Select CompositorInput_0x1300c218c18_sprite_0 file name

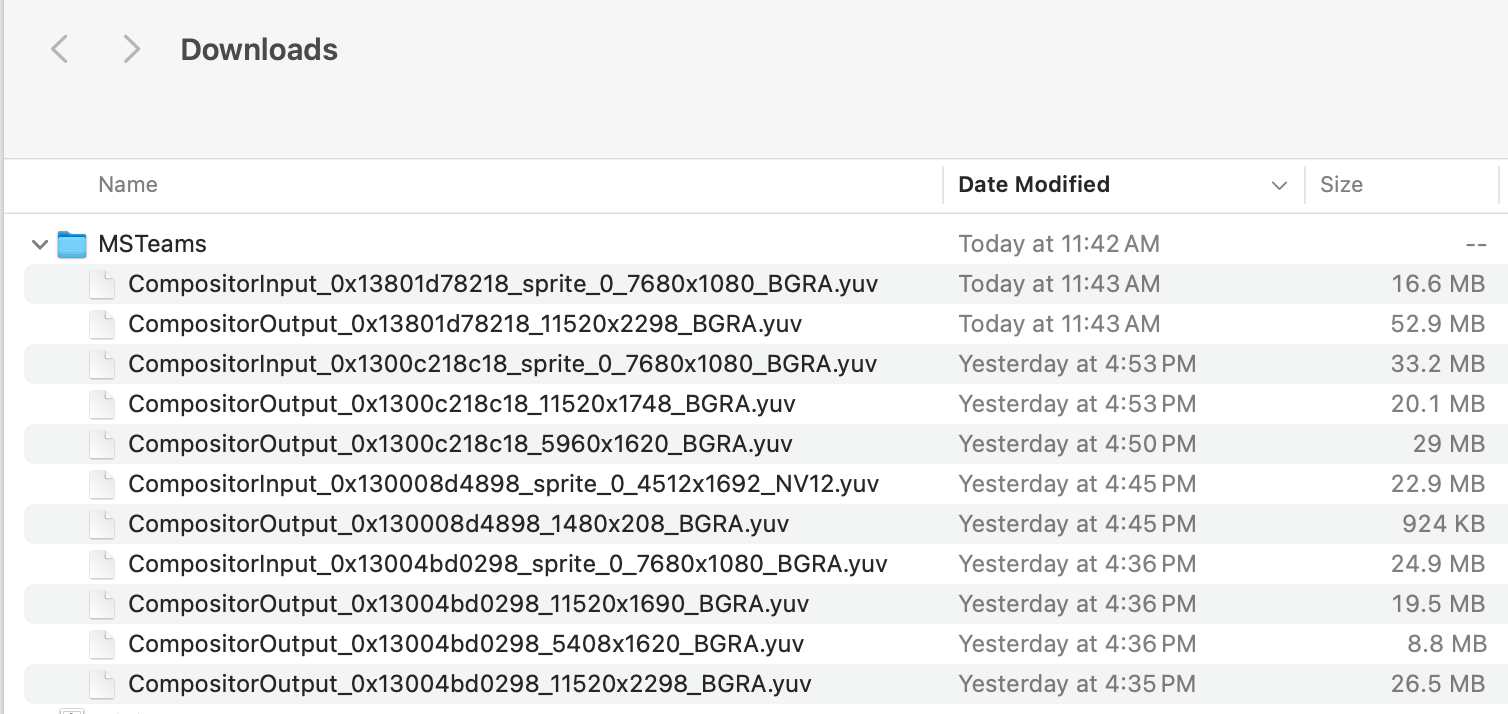[x=502, y=364]
